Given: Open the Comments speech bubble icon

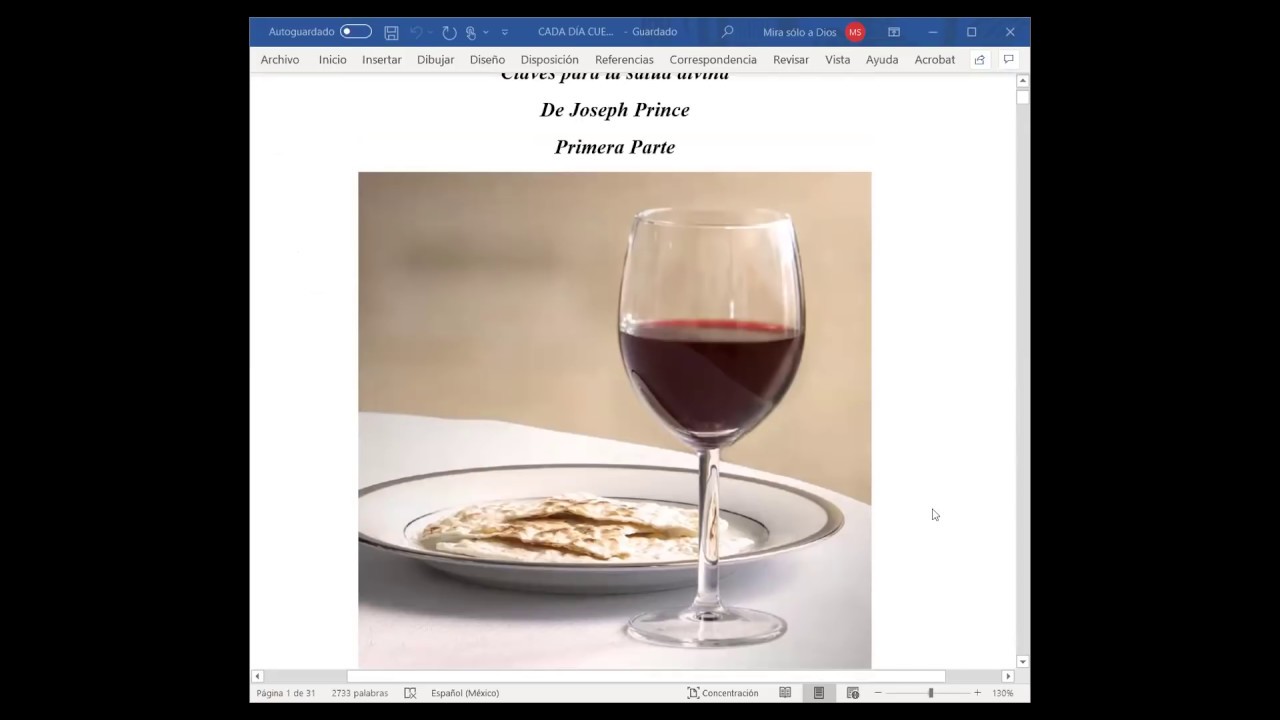Looking at the screenshot, I should (1009, 60).
